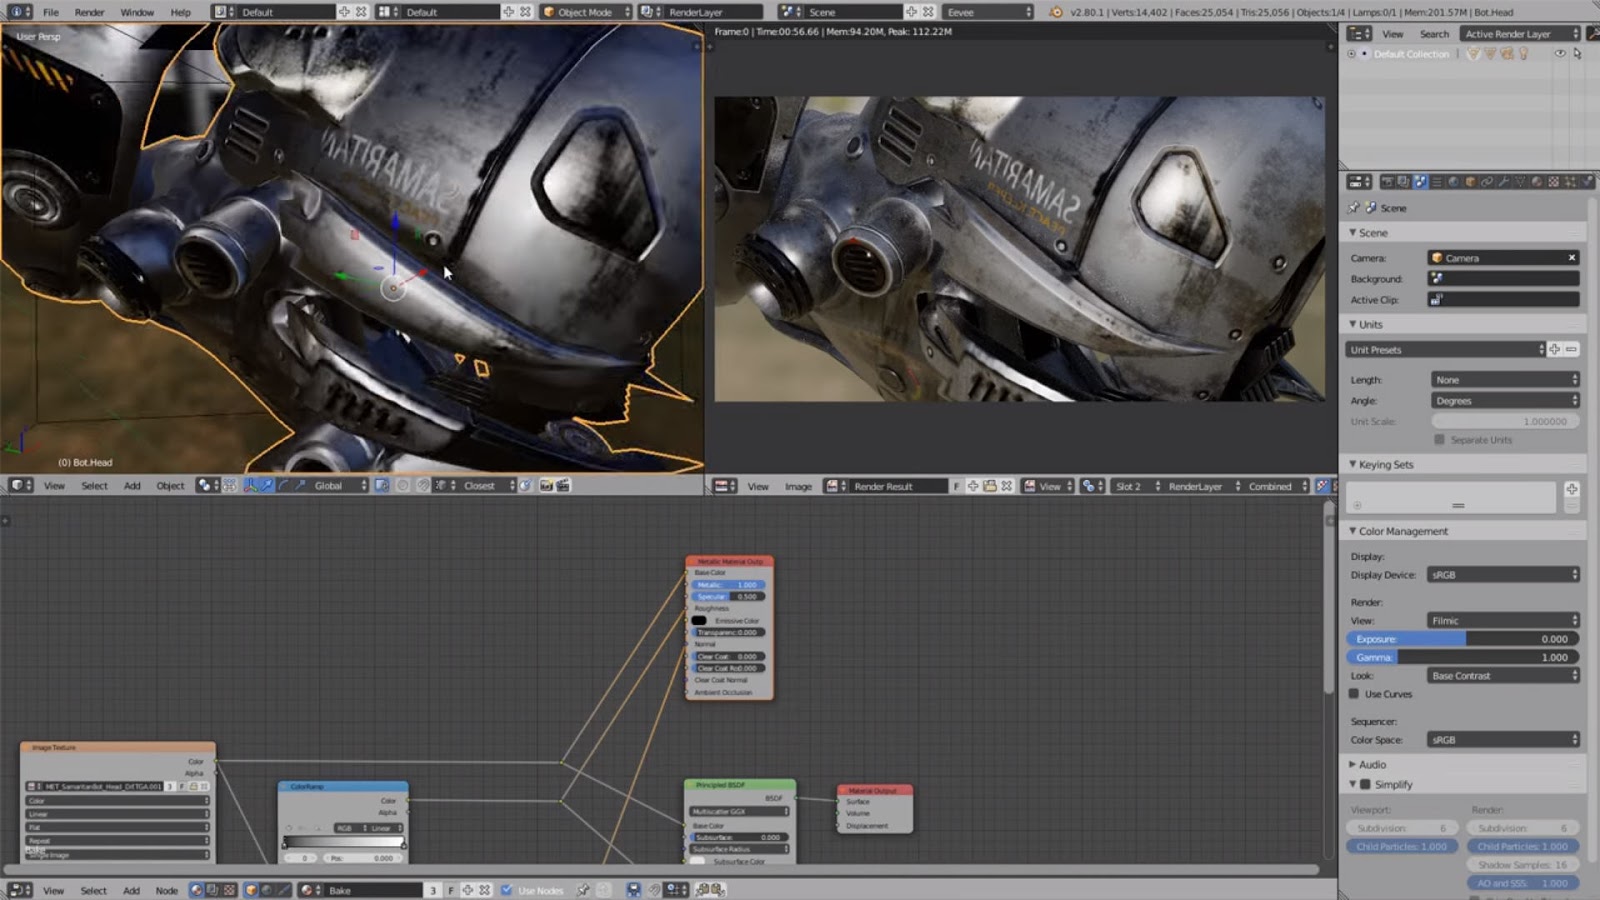Click the OpenGL render image camera icon
1600x900 pixels.
[x=546, y=485]
